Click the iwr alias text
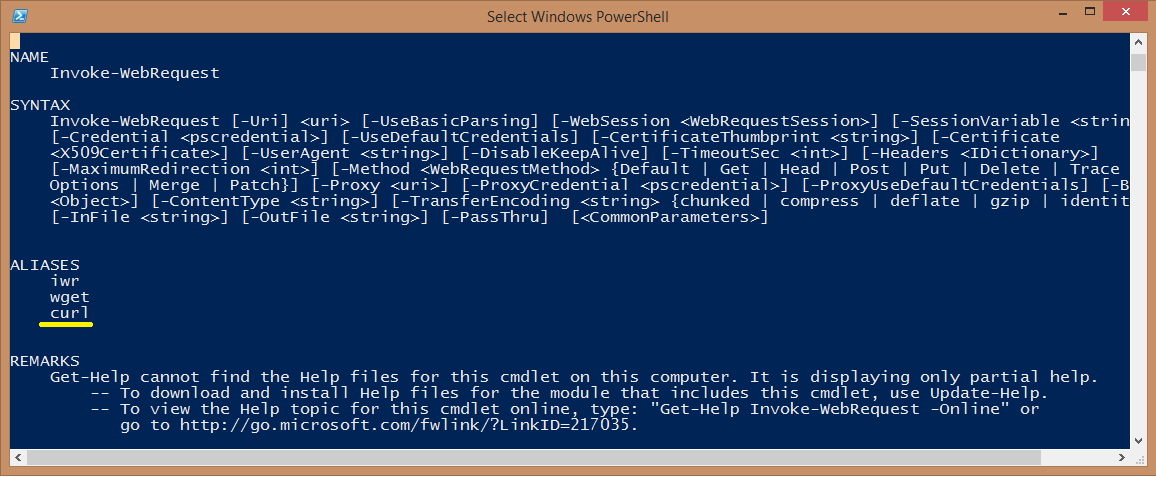 pos(65,281)
